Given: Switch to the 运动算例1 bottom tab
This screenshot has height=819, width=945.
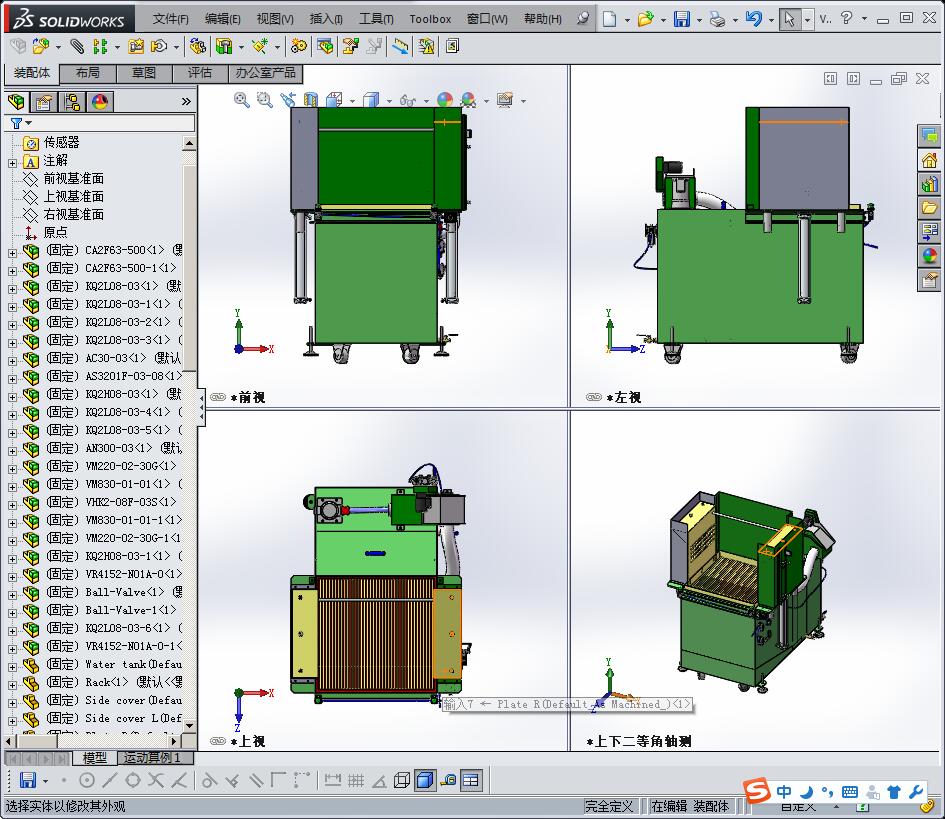Looking at the screenshot, I should point(150,758).
